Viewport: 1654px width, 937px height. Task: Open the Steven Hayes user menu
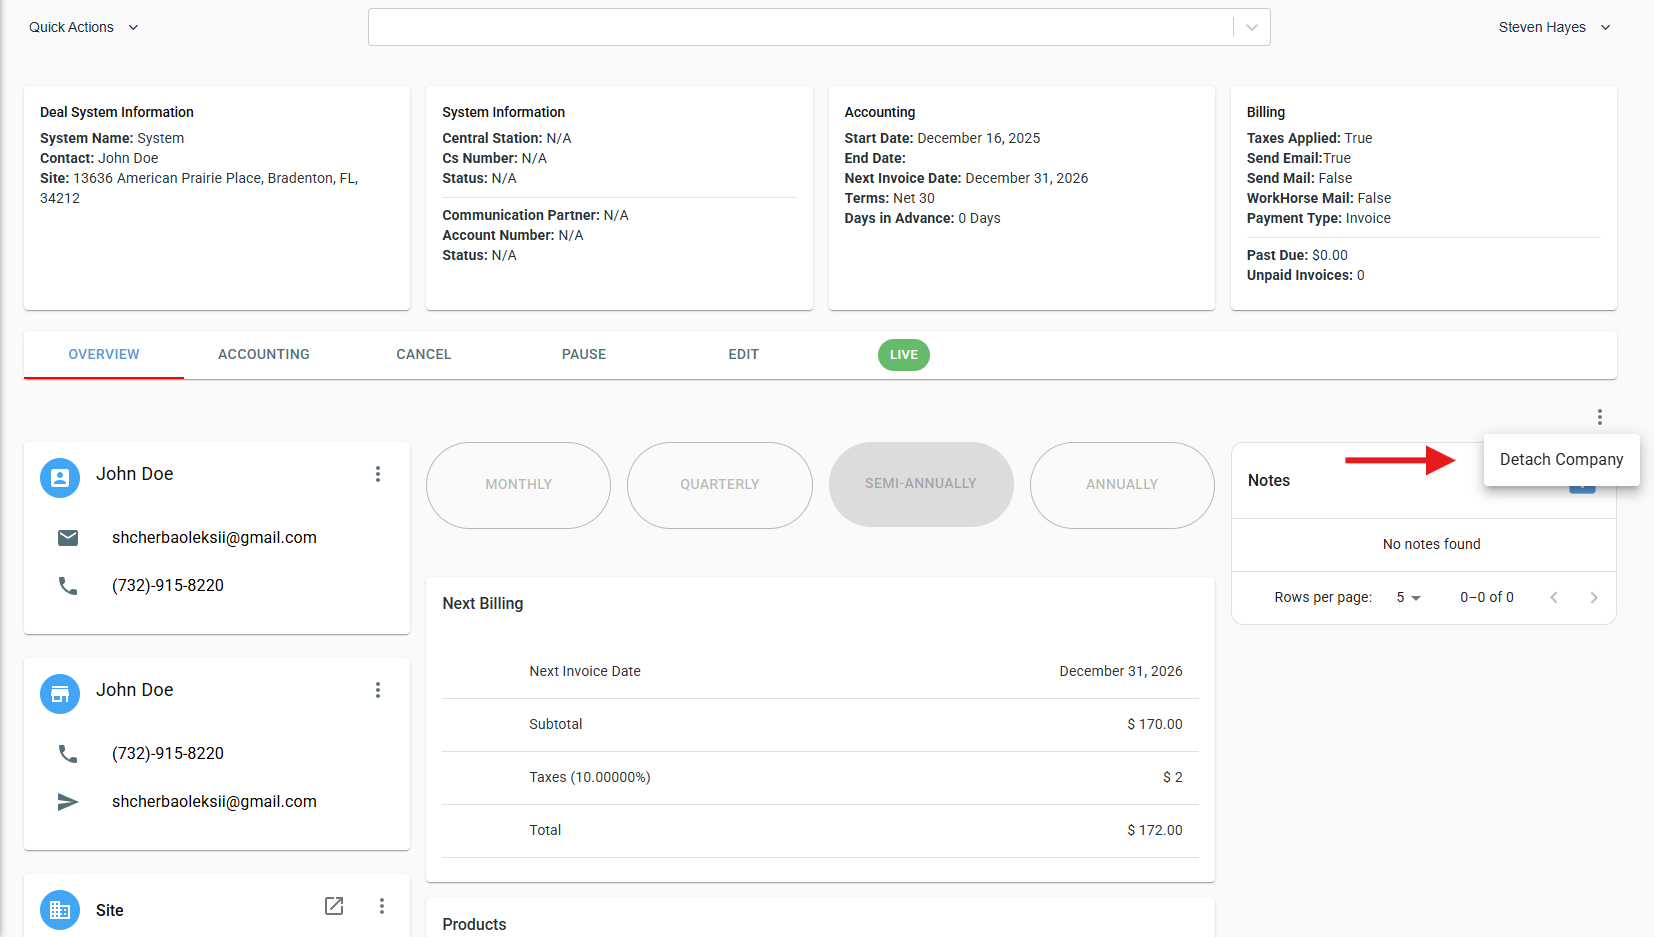click(x=1553, y=27)
